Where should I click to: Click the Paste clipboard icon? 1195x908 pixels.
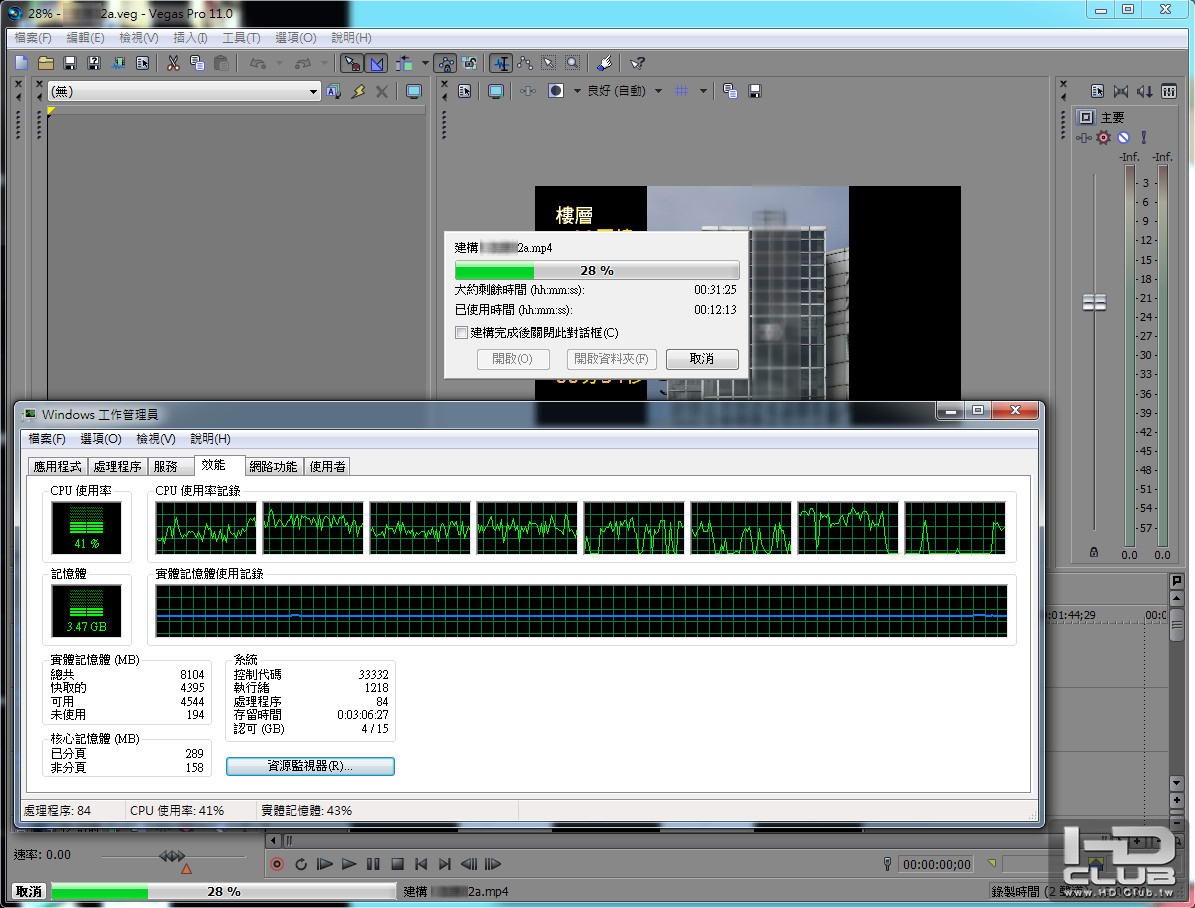click(222, 63)
